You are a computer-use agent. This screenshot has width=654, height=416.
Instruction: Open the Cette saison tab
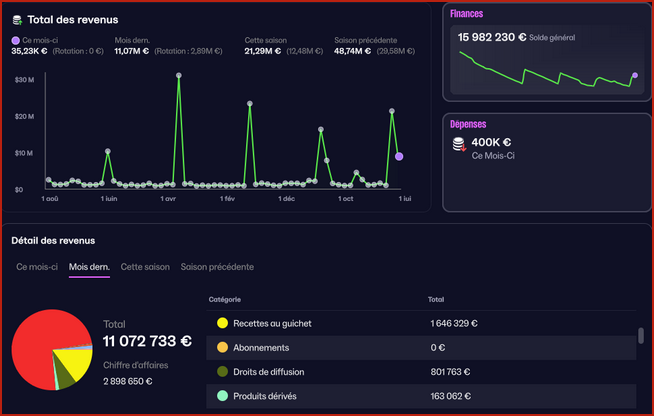click(x=145, y=267)
